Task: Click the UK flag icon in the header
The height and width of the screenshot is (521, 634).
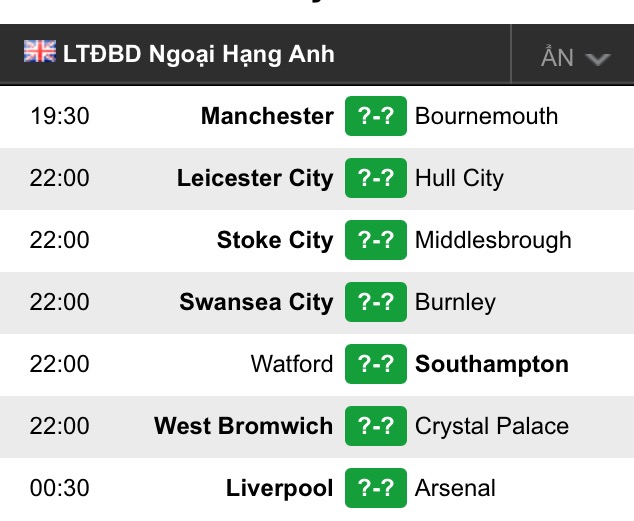Action: pyautogui.click(x=40, y=51)
